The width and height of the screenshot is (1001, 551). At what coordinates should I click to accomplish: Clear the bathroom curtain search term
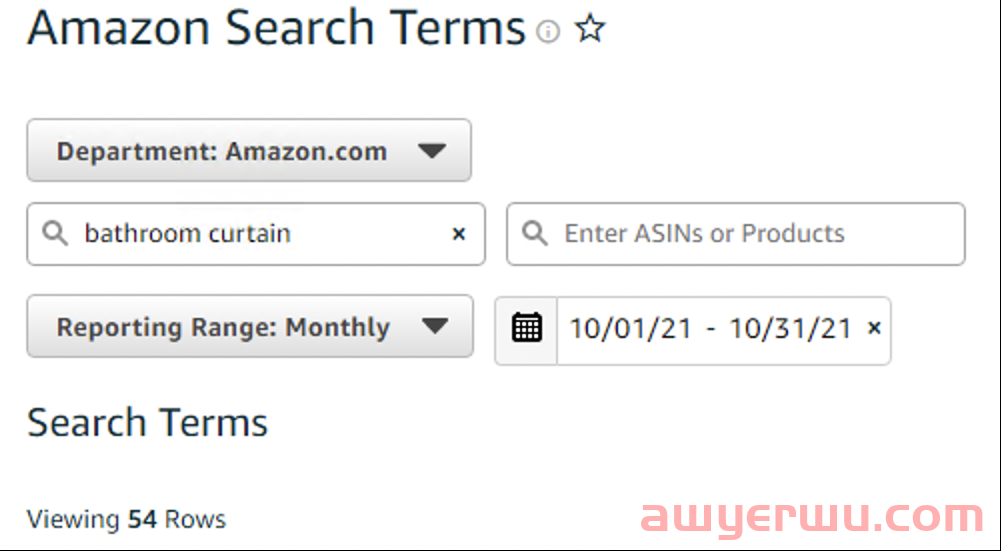pyautogui.click(x=458, y=234)
